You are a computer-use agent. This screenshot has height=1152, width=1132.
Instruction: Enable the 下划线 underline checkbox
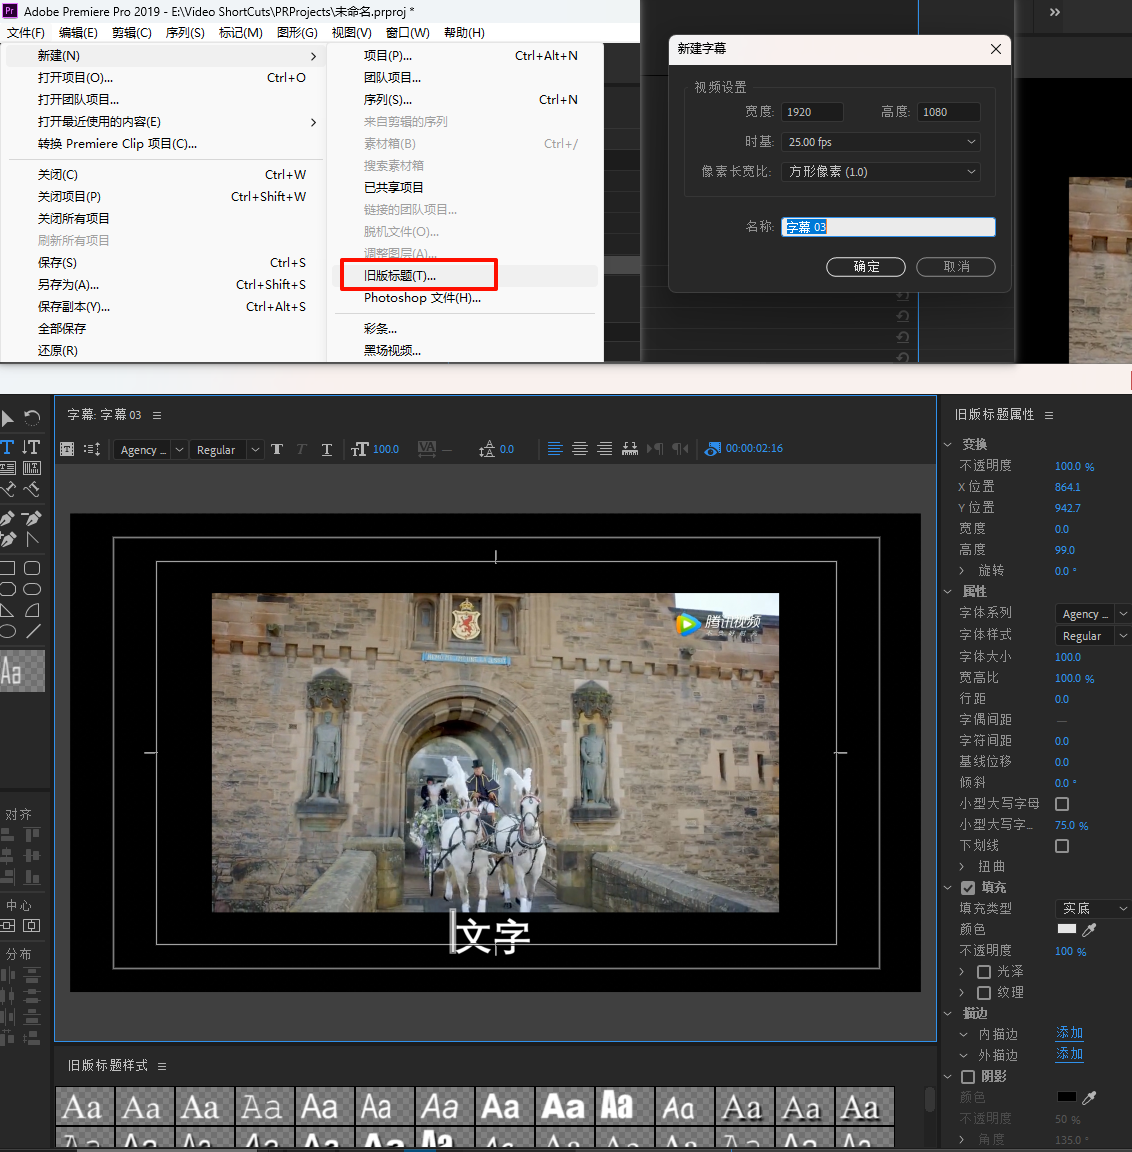click(1062, 846)
